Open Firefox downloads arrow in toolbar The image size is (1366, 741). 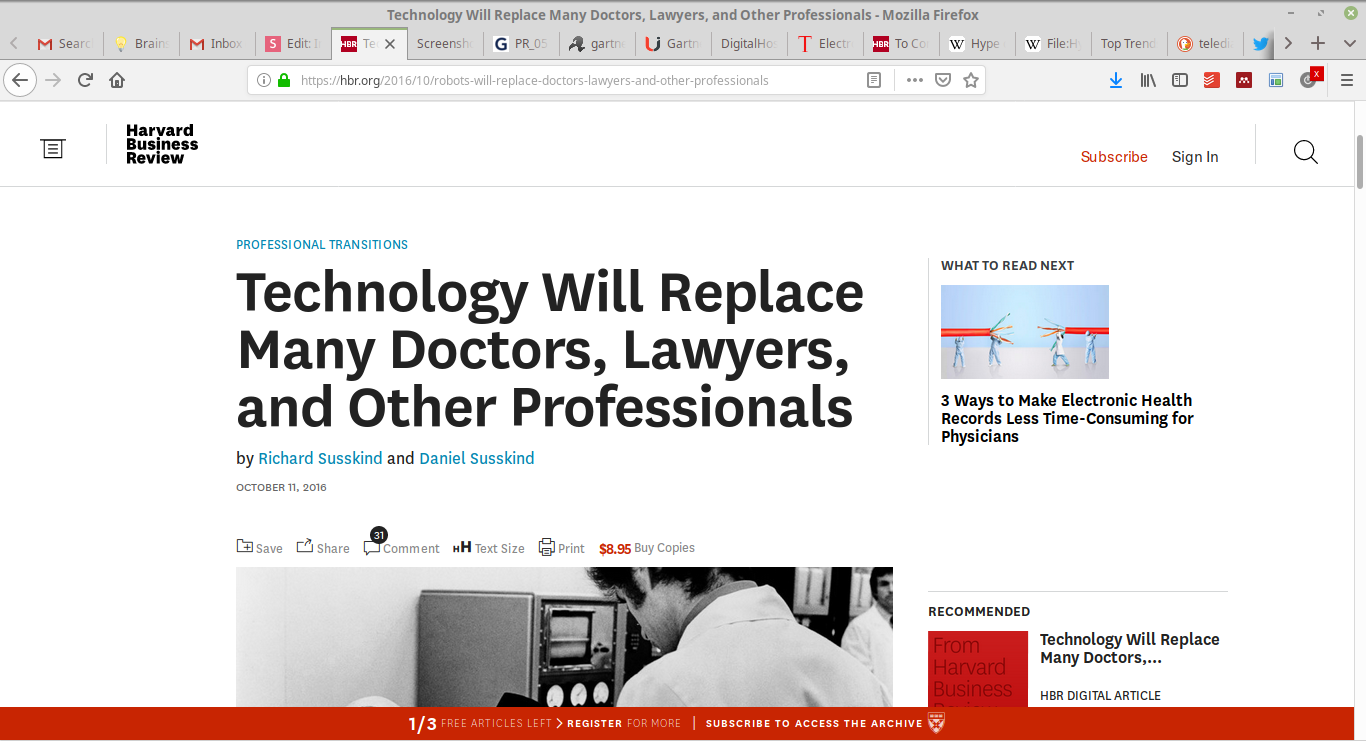[1116, 80]
